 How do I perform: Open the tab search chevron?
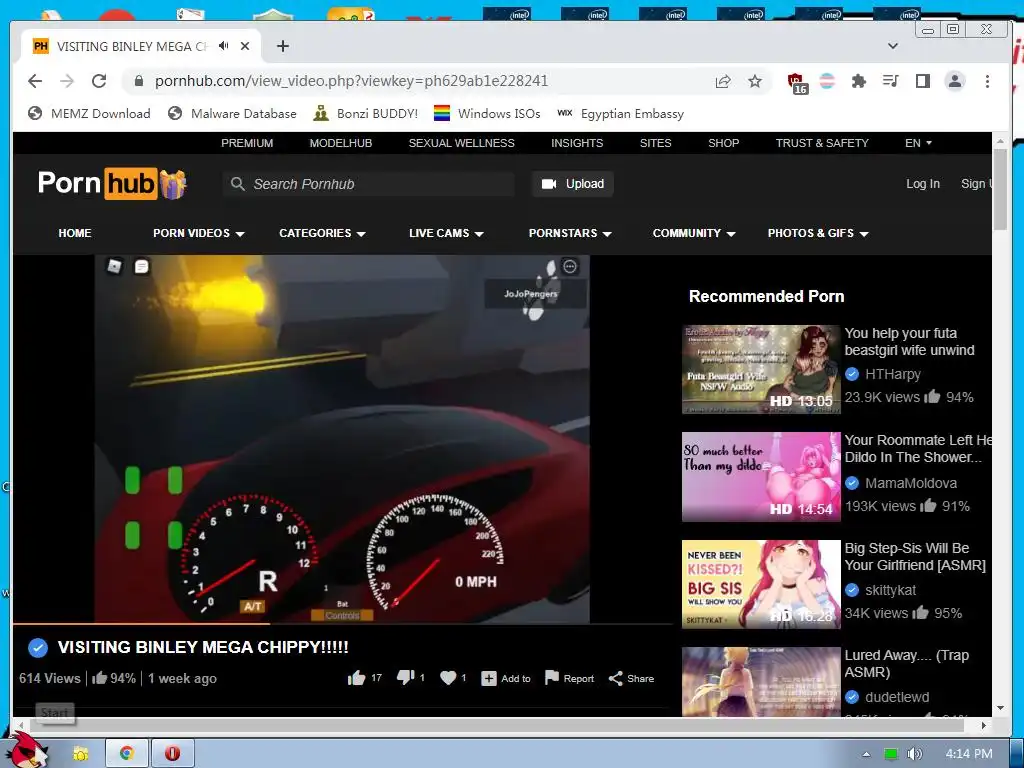point(893,46)
